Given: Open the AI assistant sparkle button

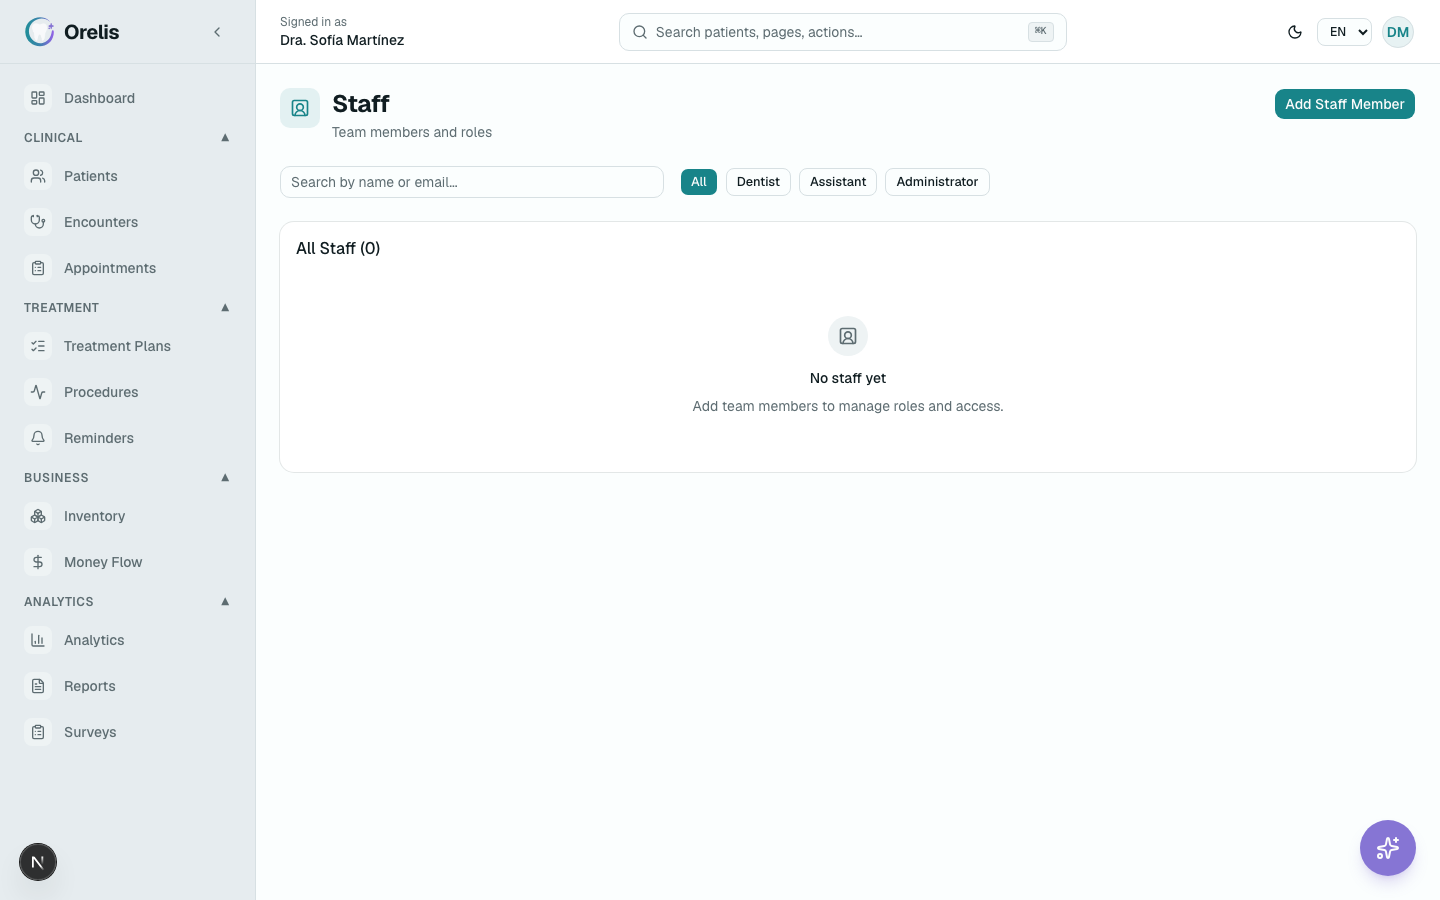Looking at the screenshot, I should (1388, 848).
